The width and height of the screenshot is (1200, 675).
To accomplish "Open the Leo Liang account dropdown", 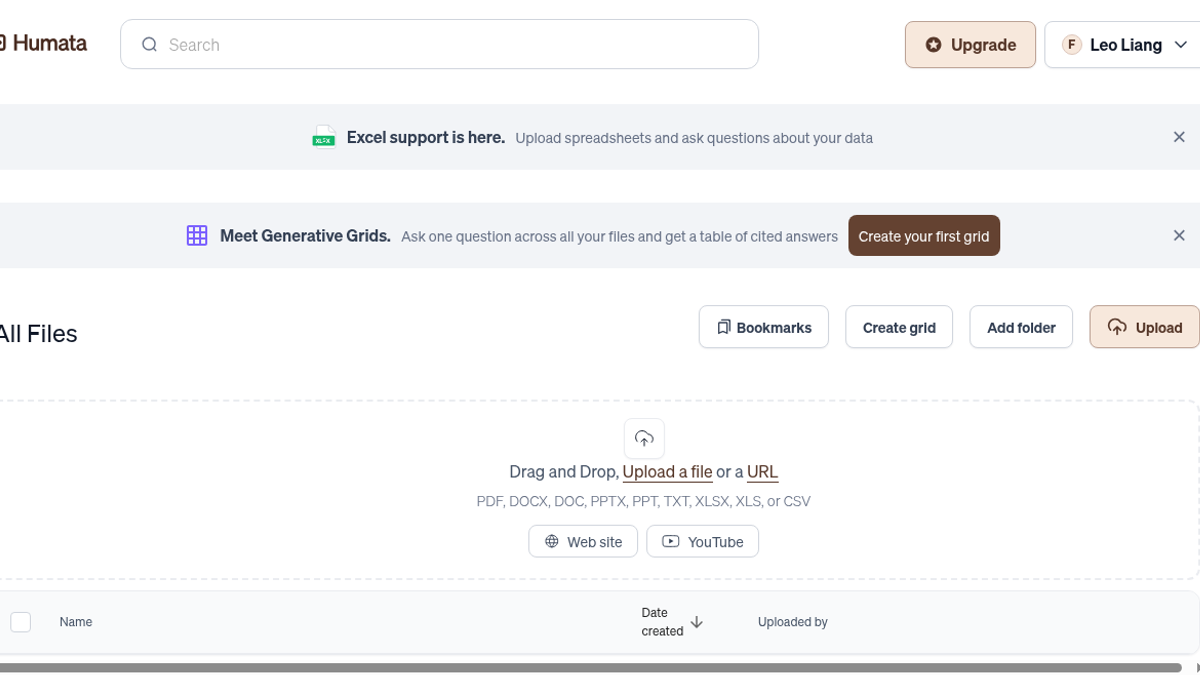I will click(x=1122, y=45).
